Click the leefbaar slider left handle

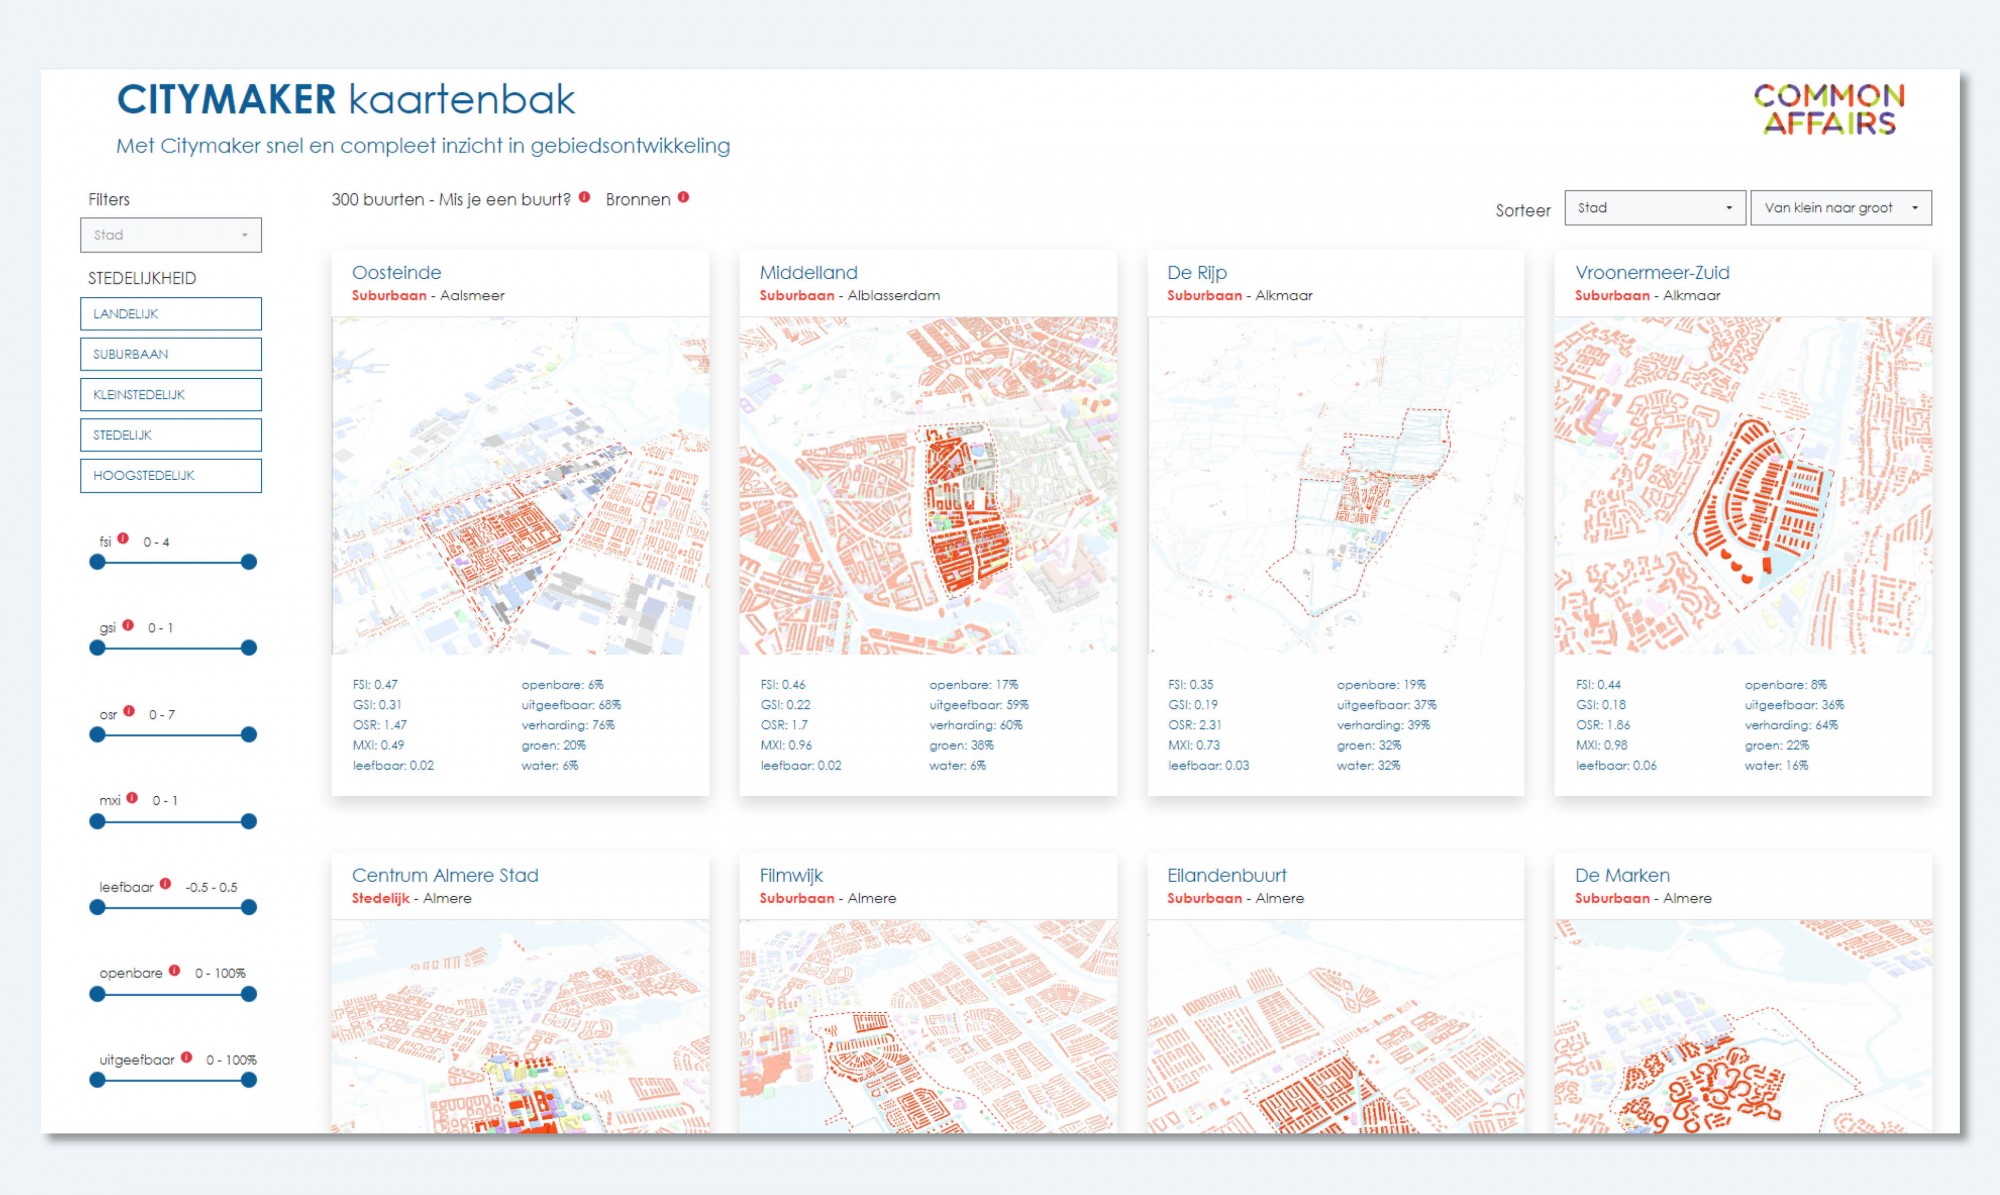pos(97,907)
